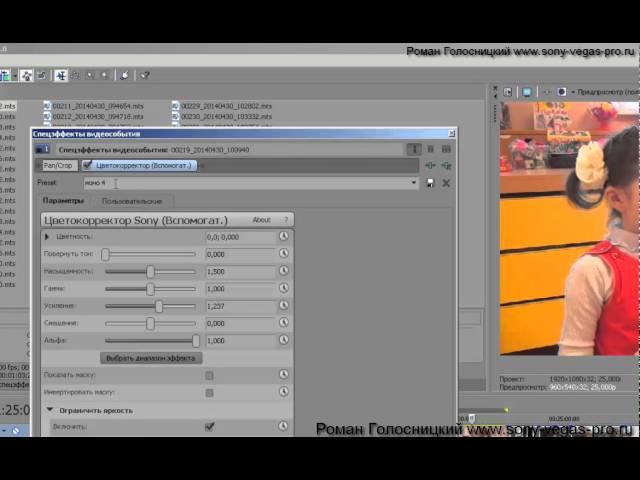Click the Выбрать диапазон эффекта button

click(x=151, y=358)
